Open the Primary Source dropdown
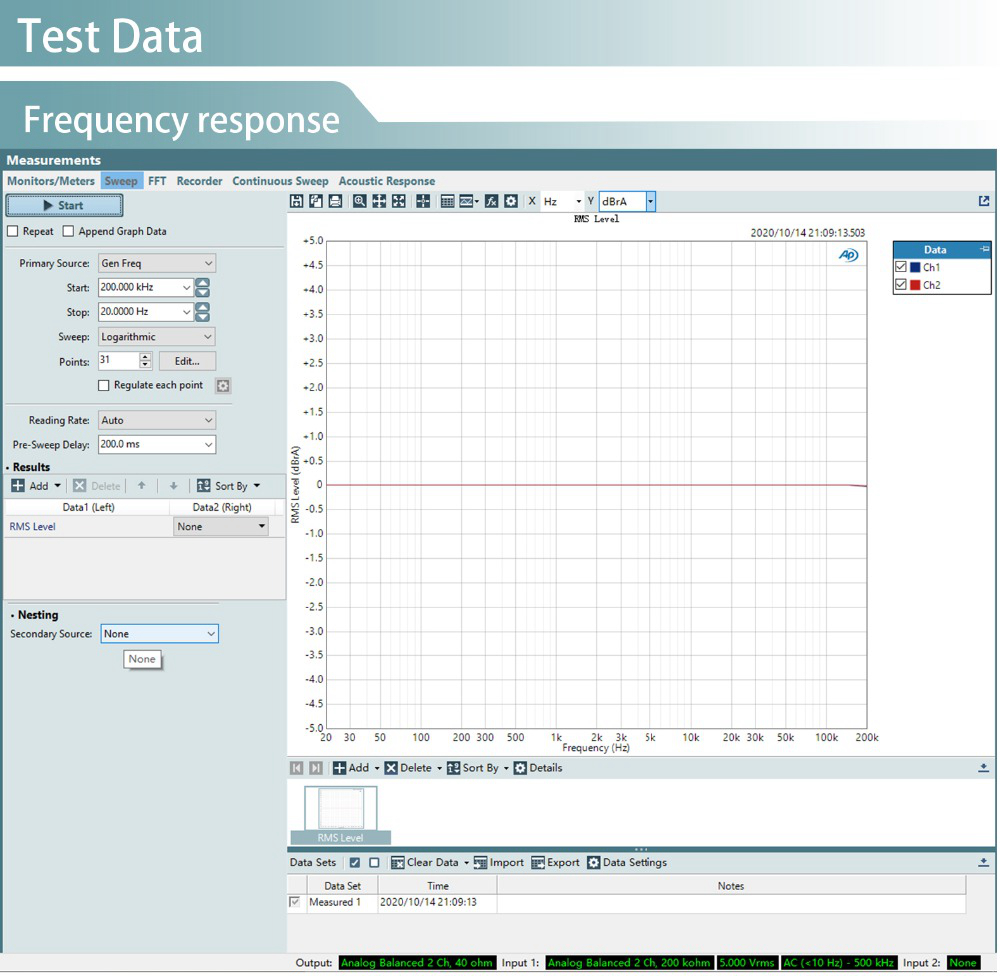The image size is (1000, 978). point(157,264)
